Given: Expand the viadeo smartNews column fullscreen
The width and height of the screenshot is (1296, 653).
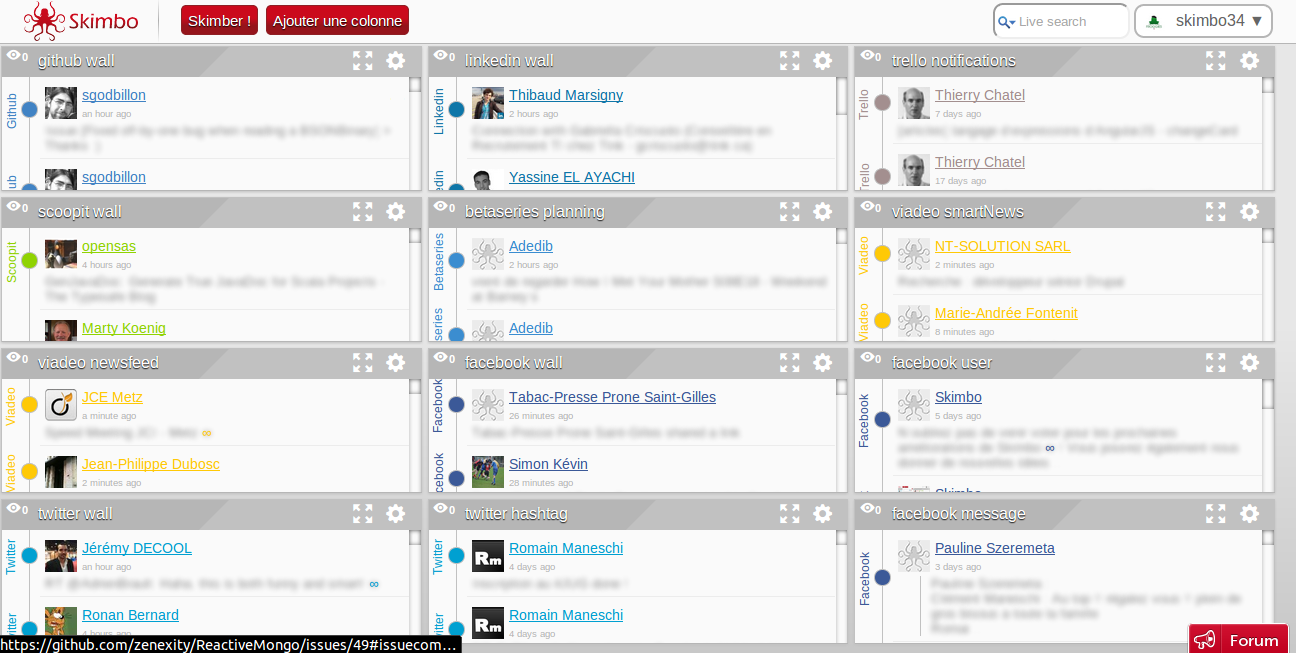Looking at the screenshot, I should pos(1216,212).
